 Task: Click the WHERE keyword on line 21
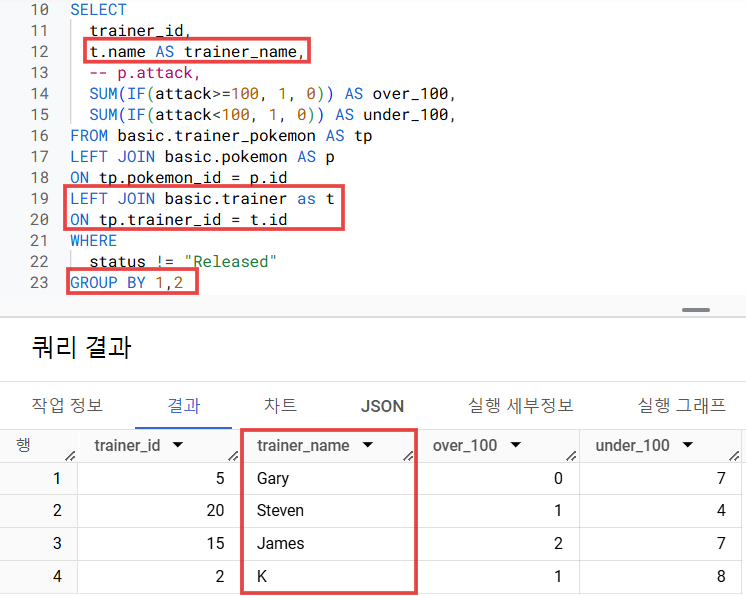click(x=94, y=241)
